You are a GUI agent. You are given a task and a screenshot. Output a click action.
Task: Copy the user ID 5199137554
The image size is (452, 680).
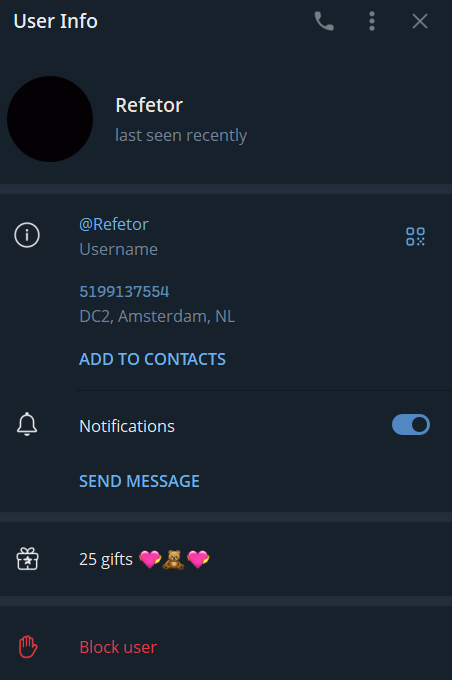[124, 291]
